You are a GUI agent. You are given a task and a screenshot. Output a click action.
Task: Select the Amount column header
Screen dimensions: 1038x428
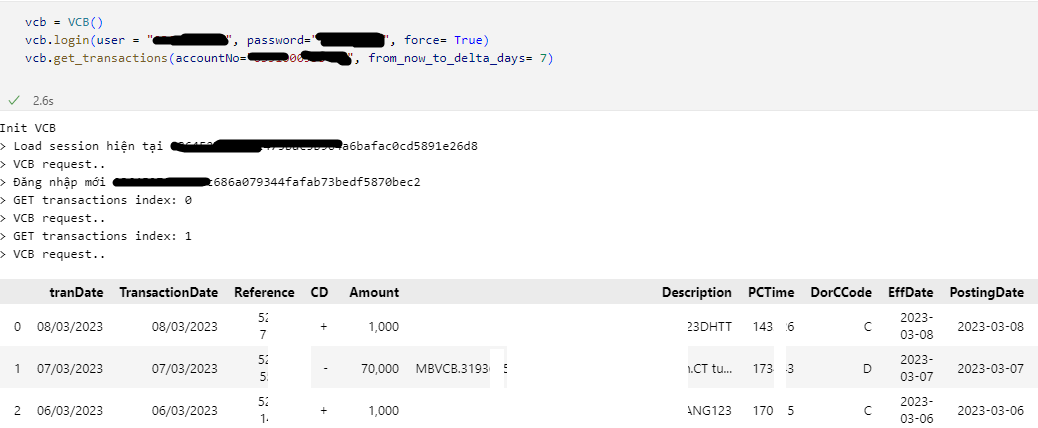click(x=374, y=292)
